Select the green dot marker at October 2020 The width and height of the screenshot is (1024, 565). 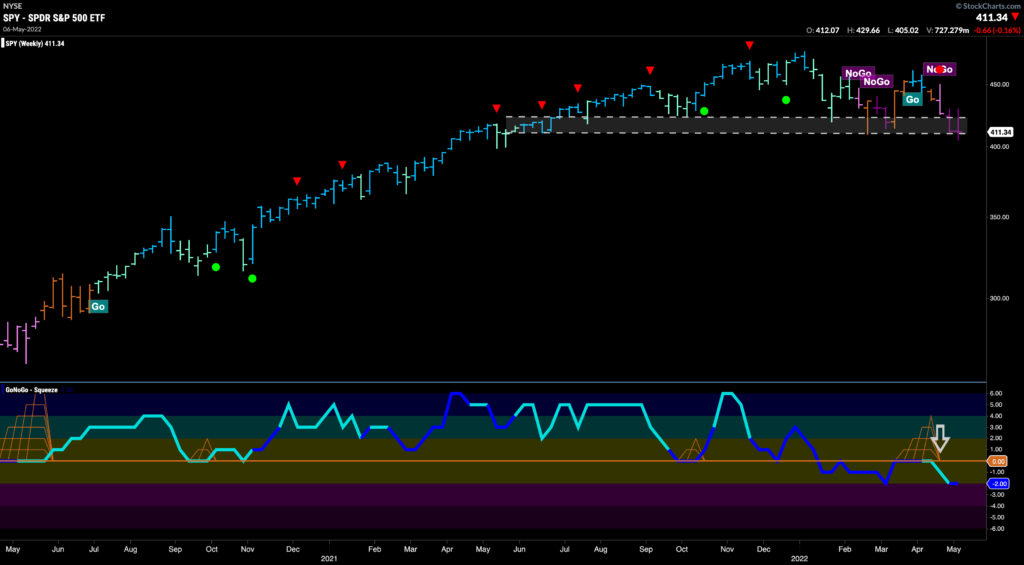(x=216, y=266)
